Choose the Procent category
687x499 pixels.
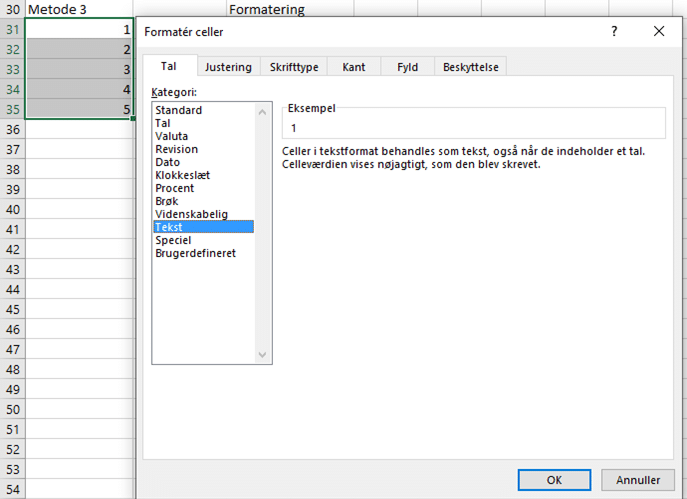point(175,188)
